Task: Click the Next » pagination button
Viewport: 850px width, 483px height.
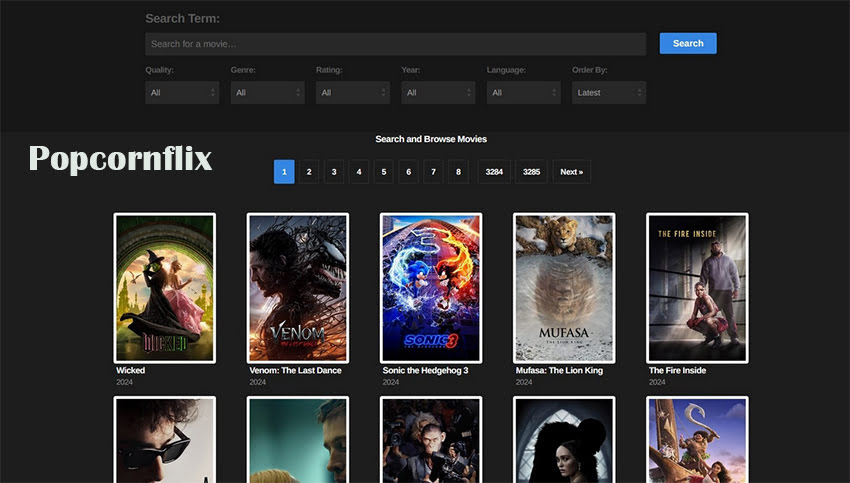Action: pyautogui.click(x=571, y=172)
